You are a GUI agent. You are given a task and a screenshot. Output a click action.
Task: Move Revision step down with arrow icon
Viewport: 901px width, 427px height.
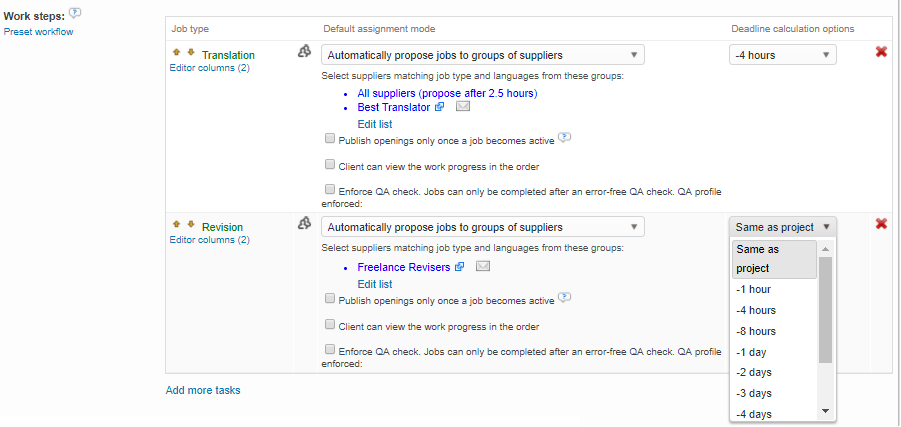pyautogui.click(x=190, y=225)
